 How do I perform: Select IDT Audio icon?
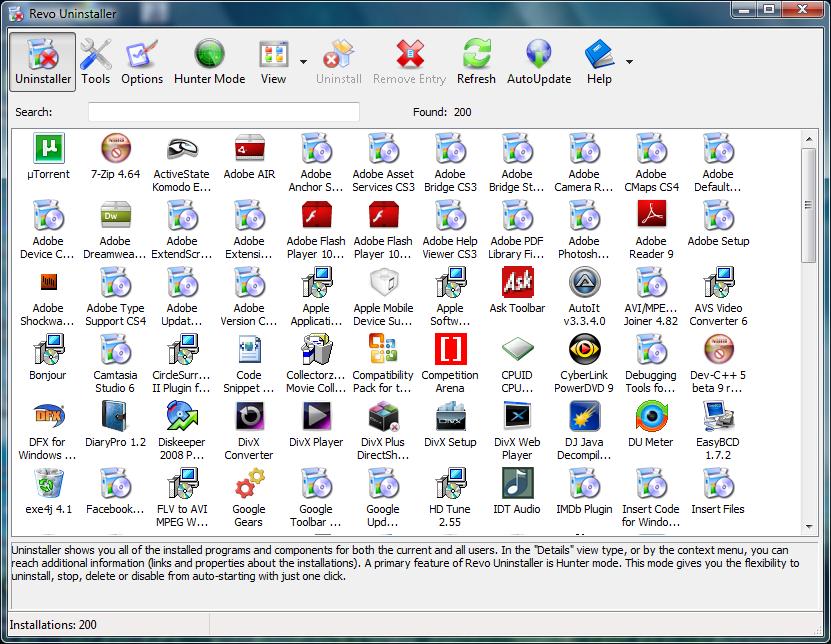point(517,483)
